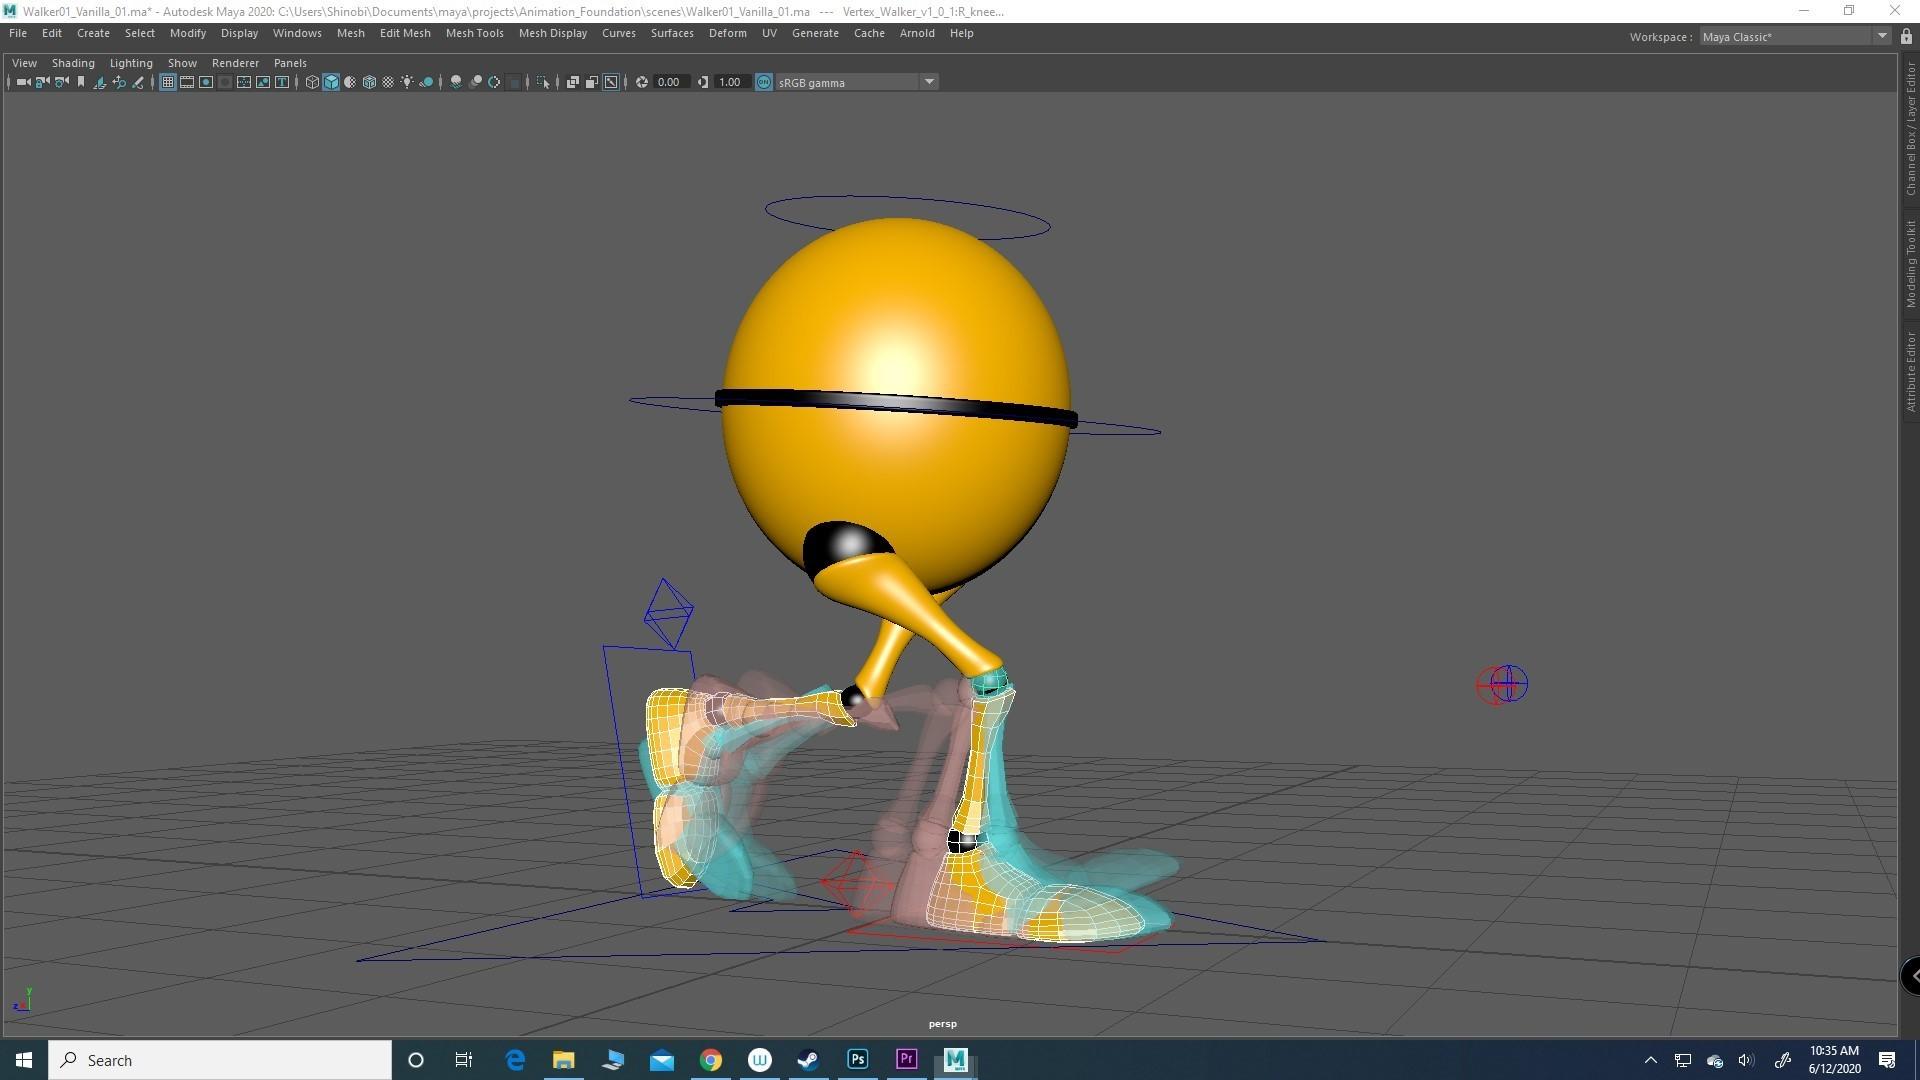Screen dimensions: 1920x1080
Task: Open the Deform menu
Action: click(727, 33)
